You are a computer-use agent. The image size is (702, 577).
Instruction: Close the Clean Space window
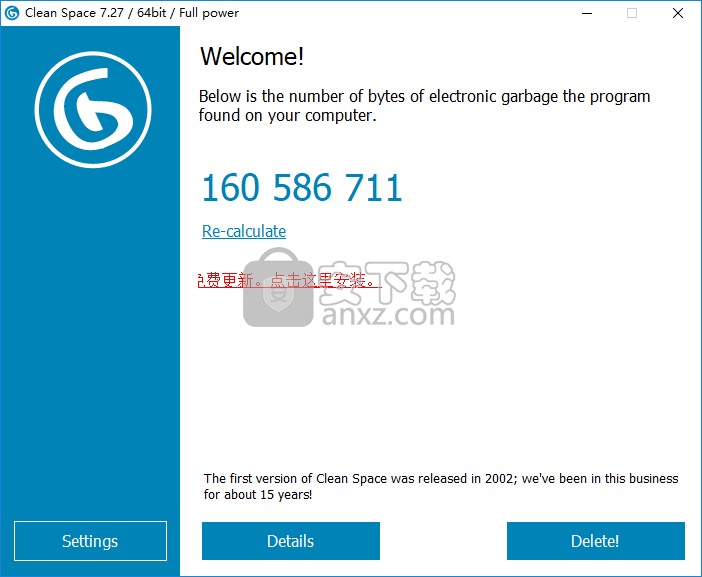(x=678, y=13)
